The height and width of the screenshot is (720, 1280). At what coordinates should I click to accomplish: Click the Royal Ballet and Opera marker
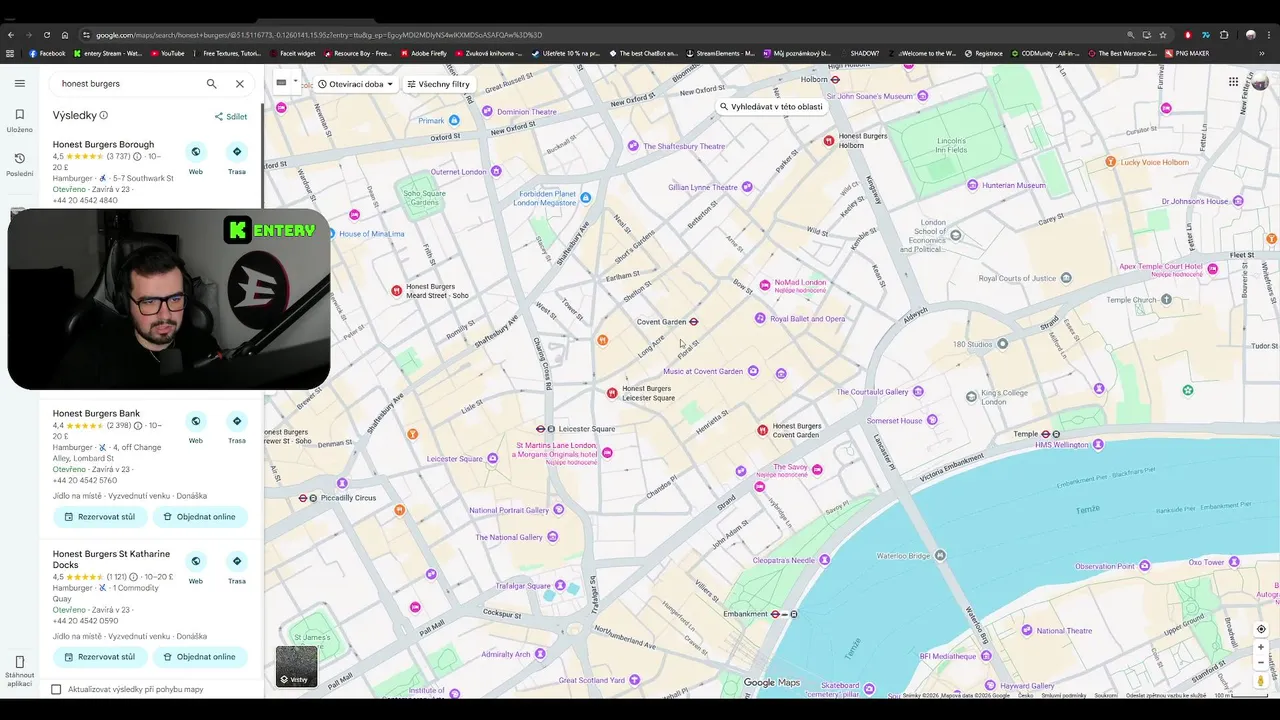(760, 318)
